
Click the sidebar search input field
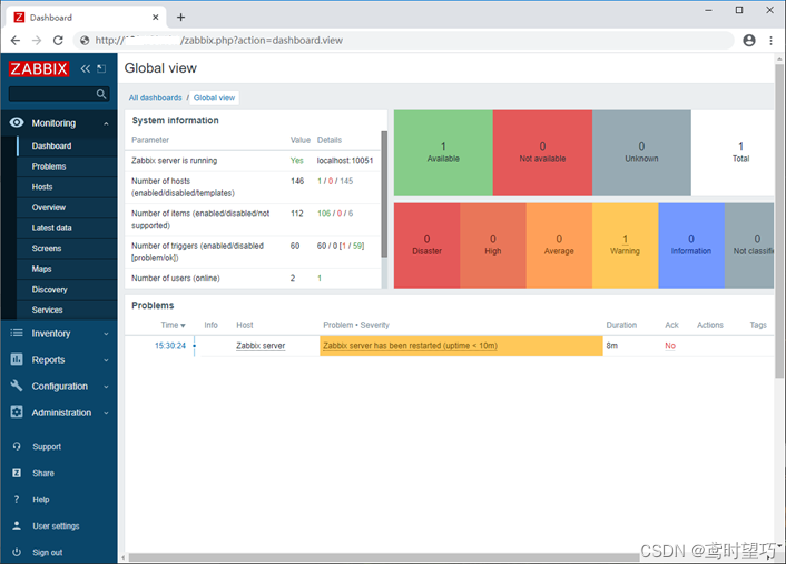coord(52,94)
